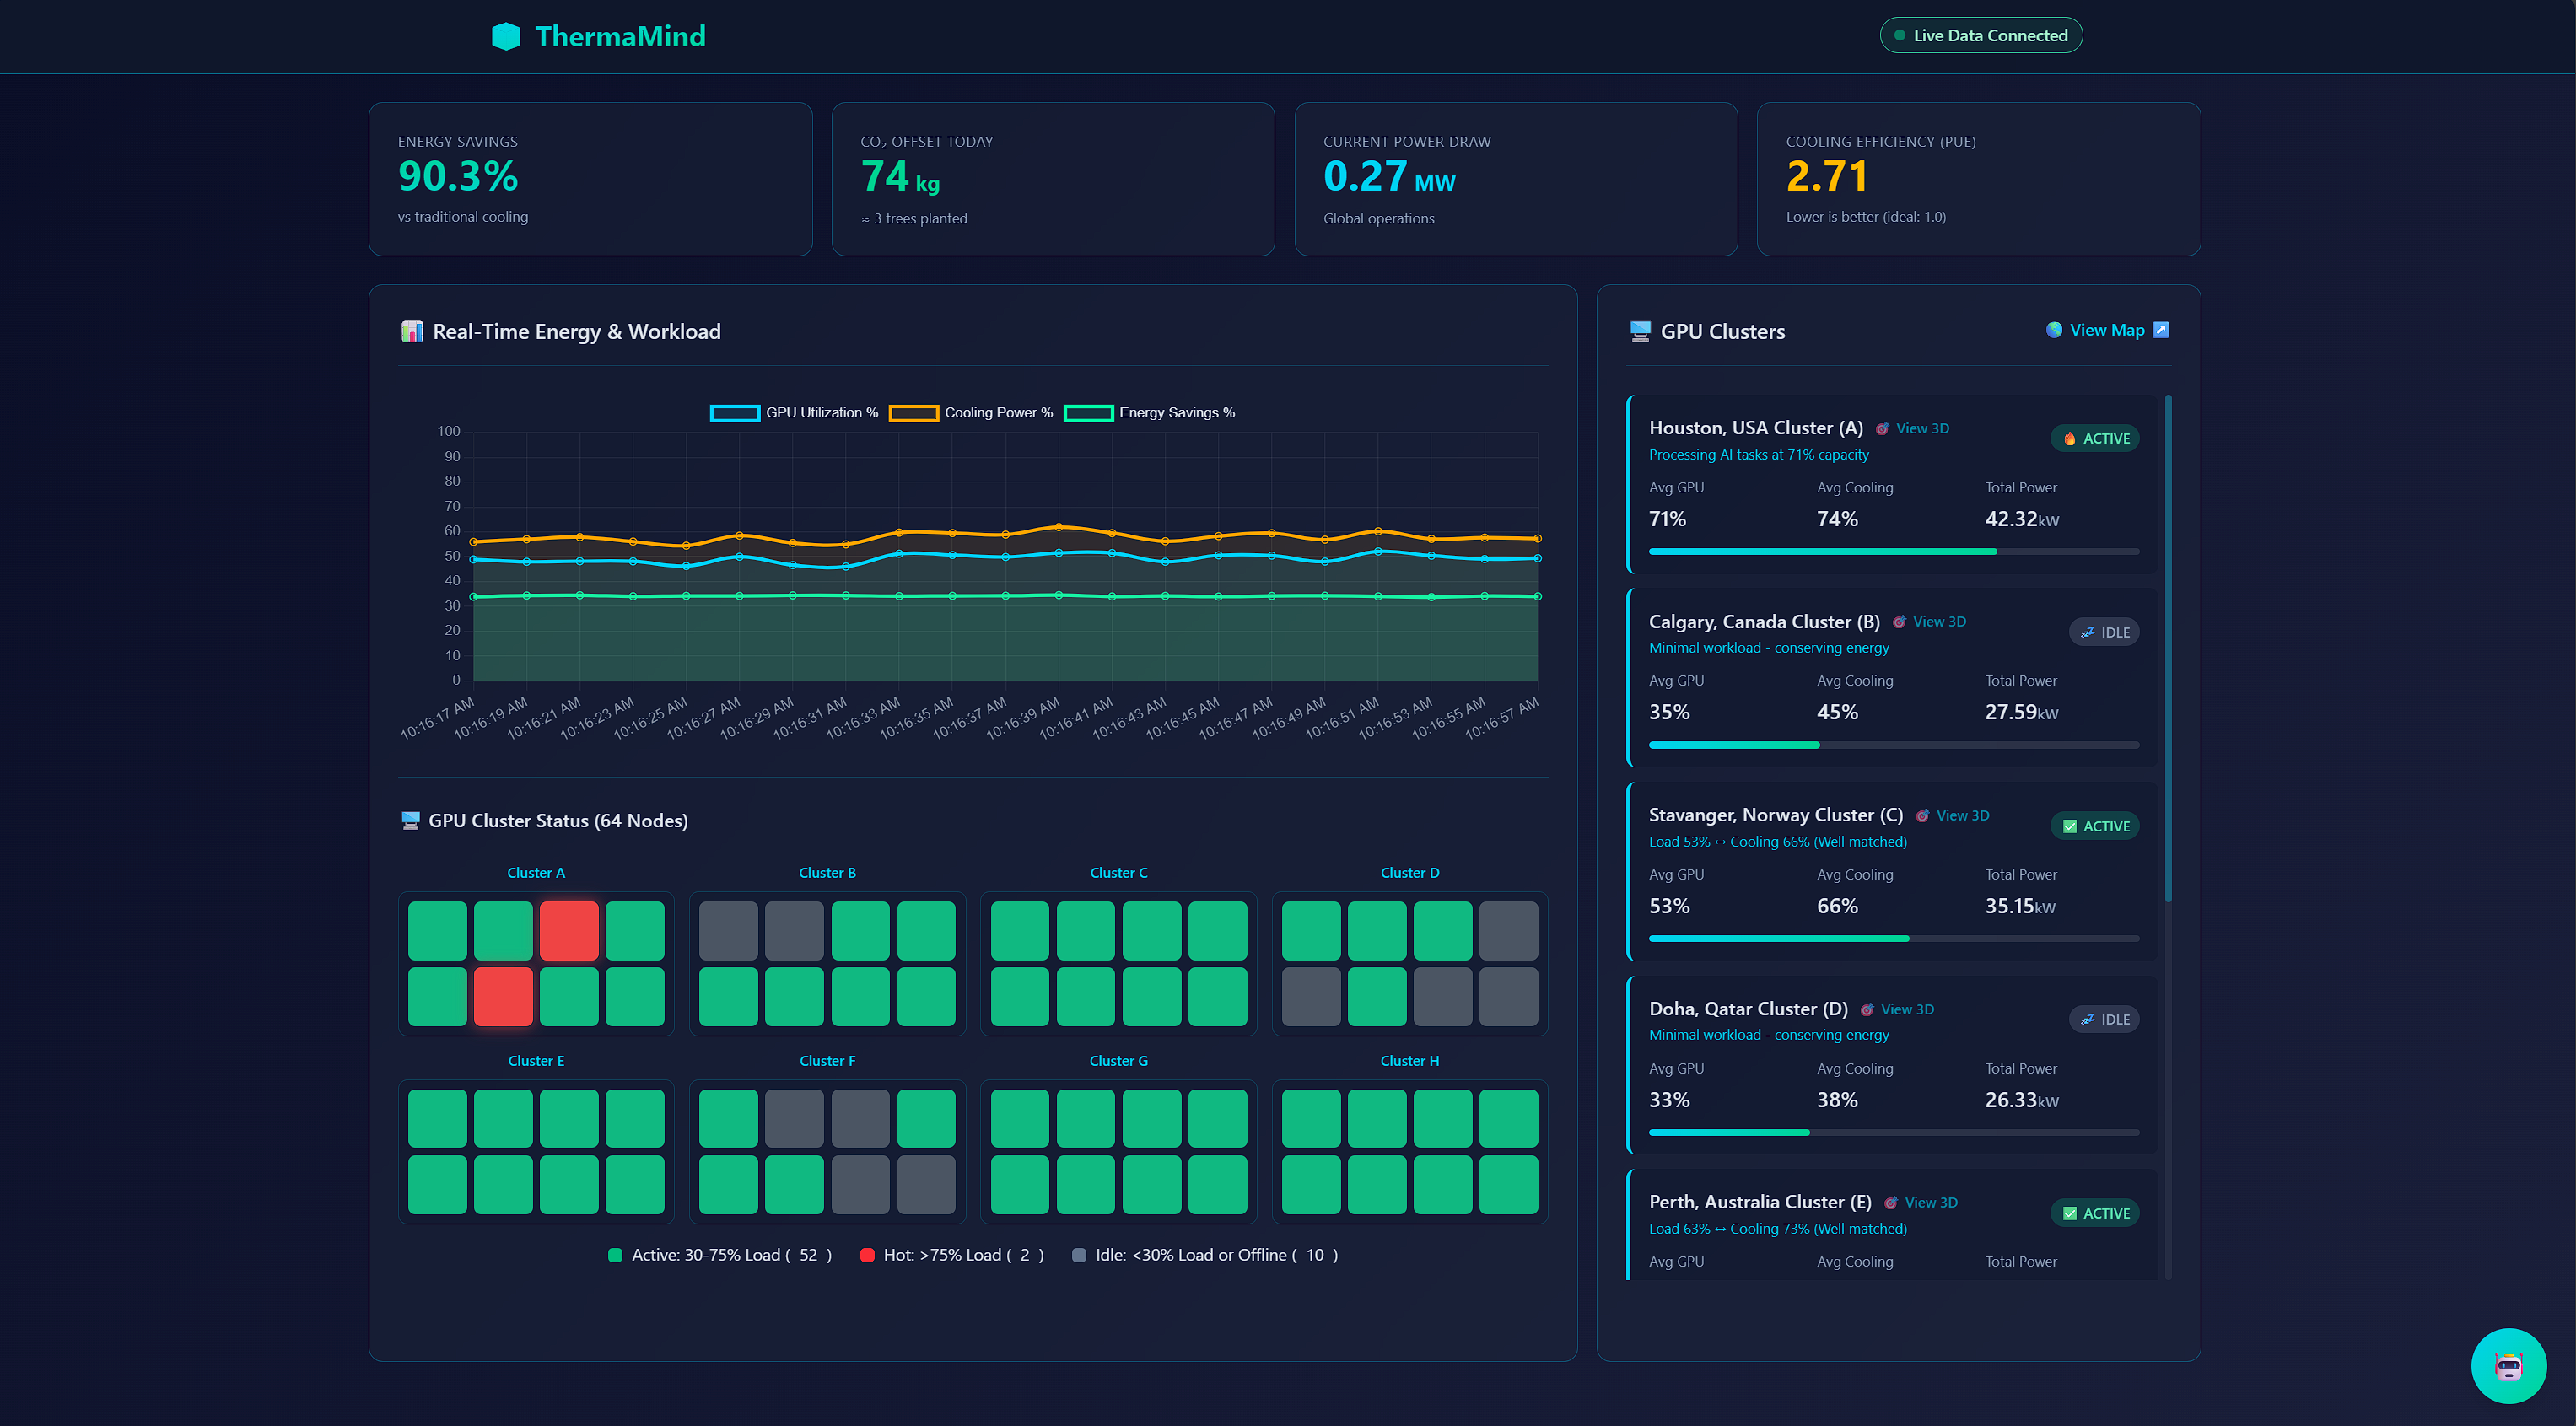2576x1426 pixels.
Task: Click the monitor icon beside GPU Clusters heading
Action: click(x=1640, y=331)
